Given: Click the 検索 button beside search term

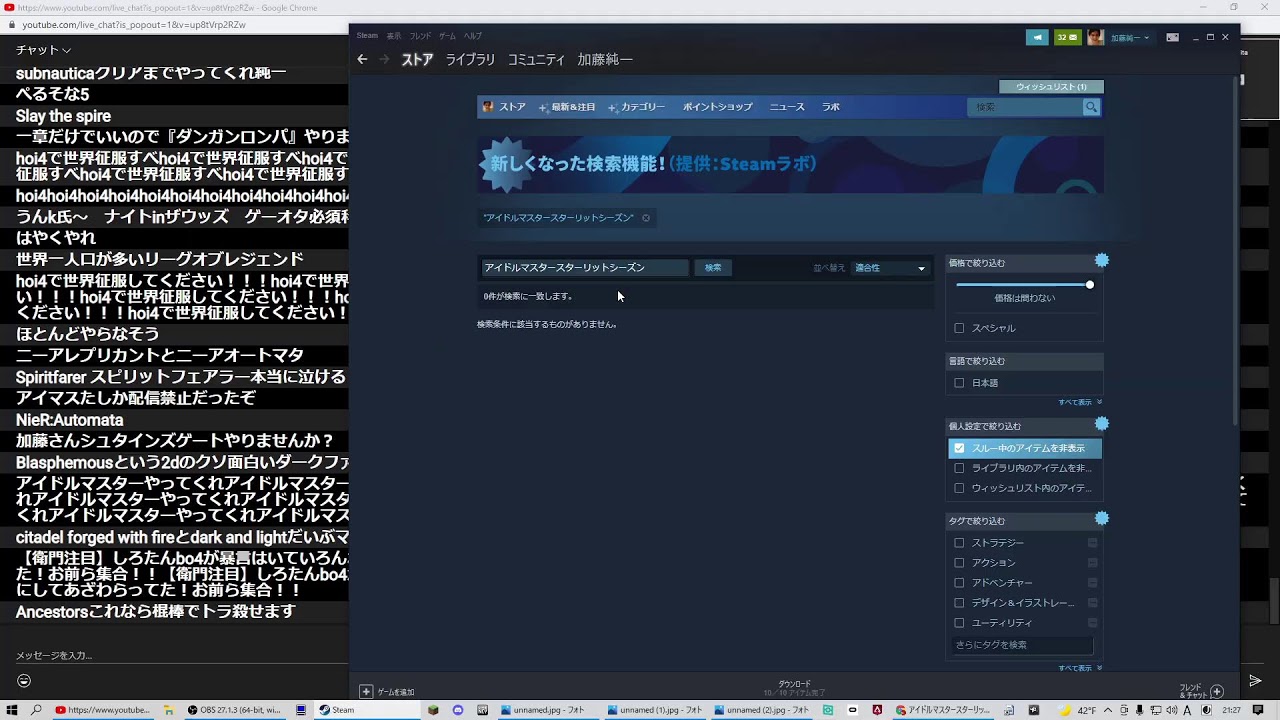Looking at the screenshot, I should point(713,268).
